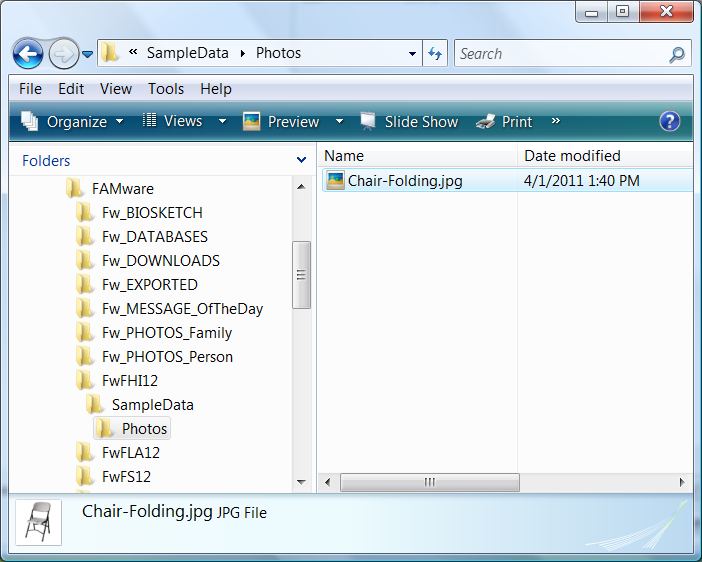Minimize the Explorer window
Viewport: 702px width, 562px height.
coord(591,12)
